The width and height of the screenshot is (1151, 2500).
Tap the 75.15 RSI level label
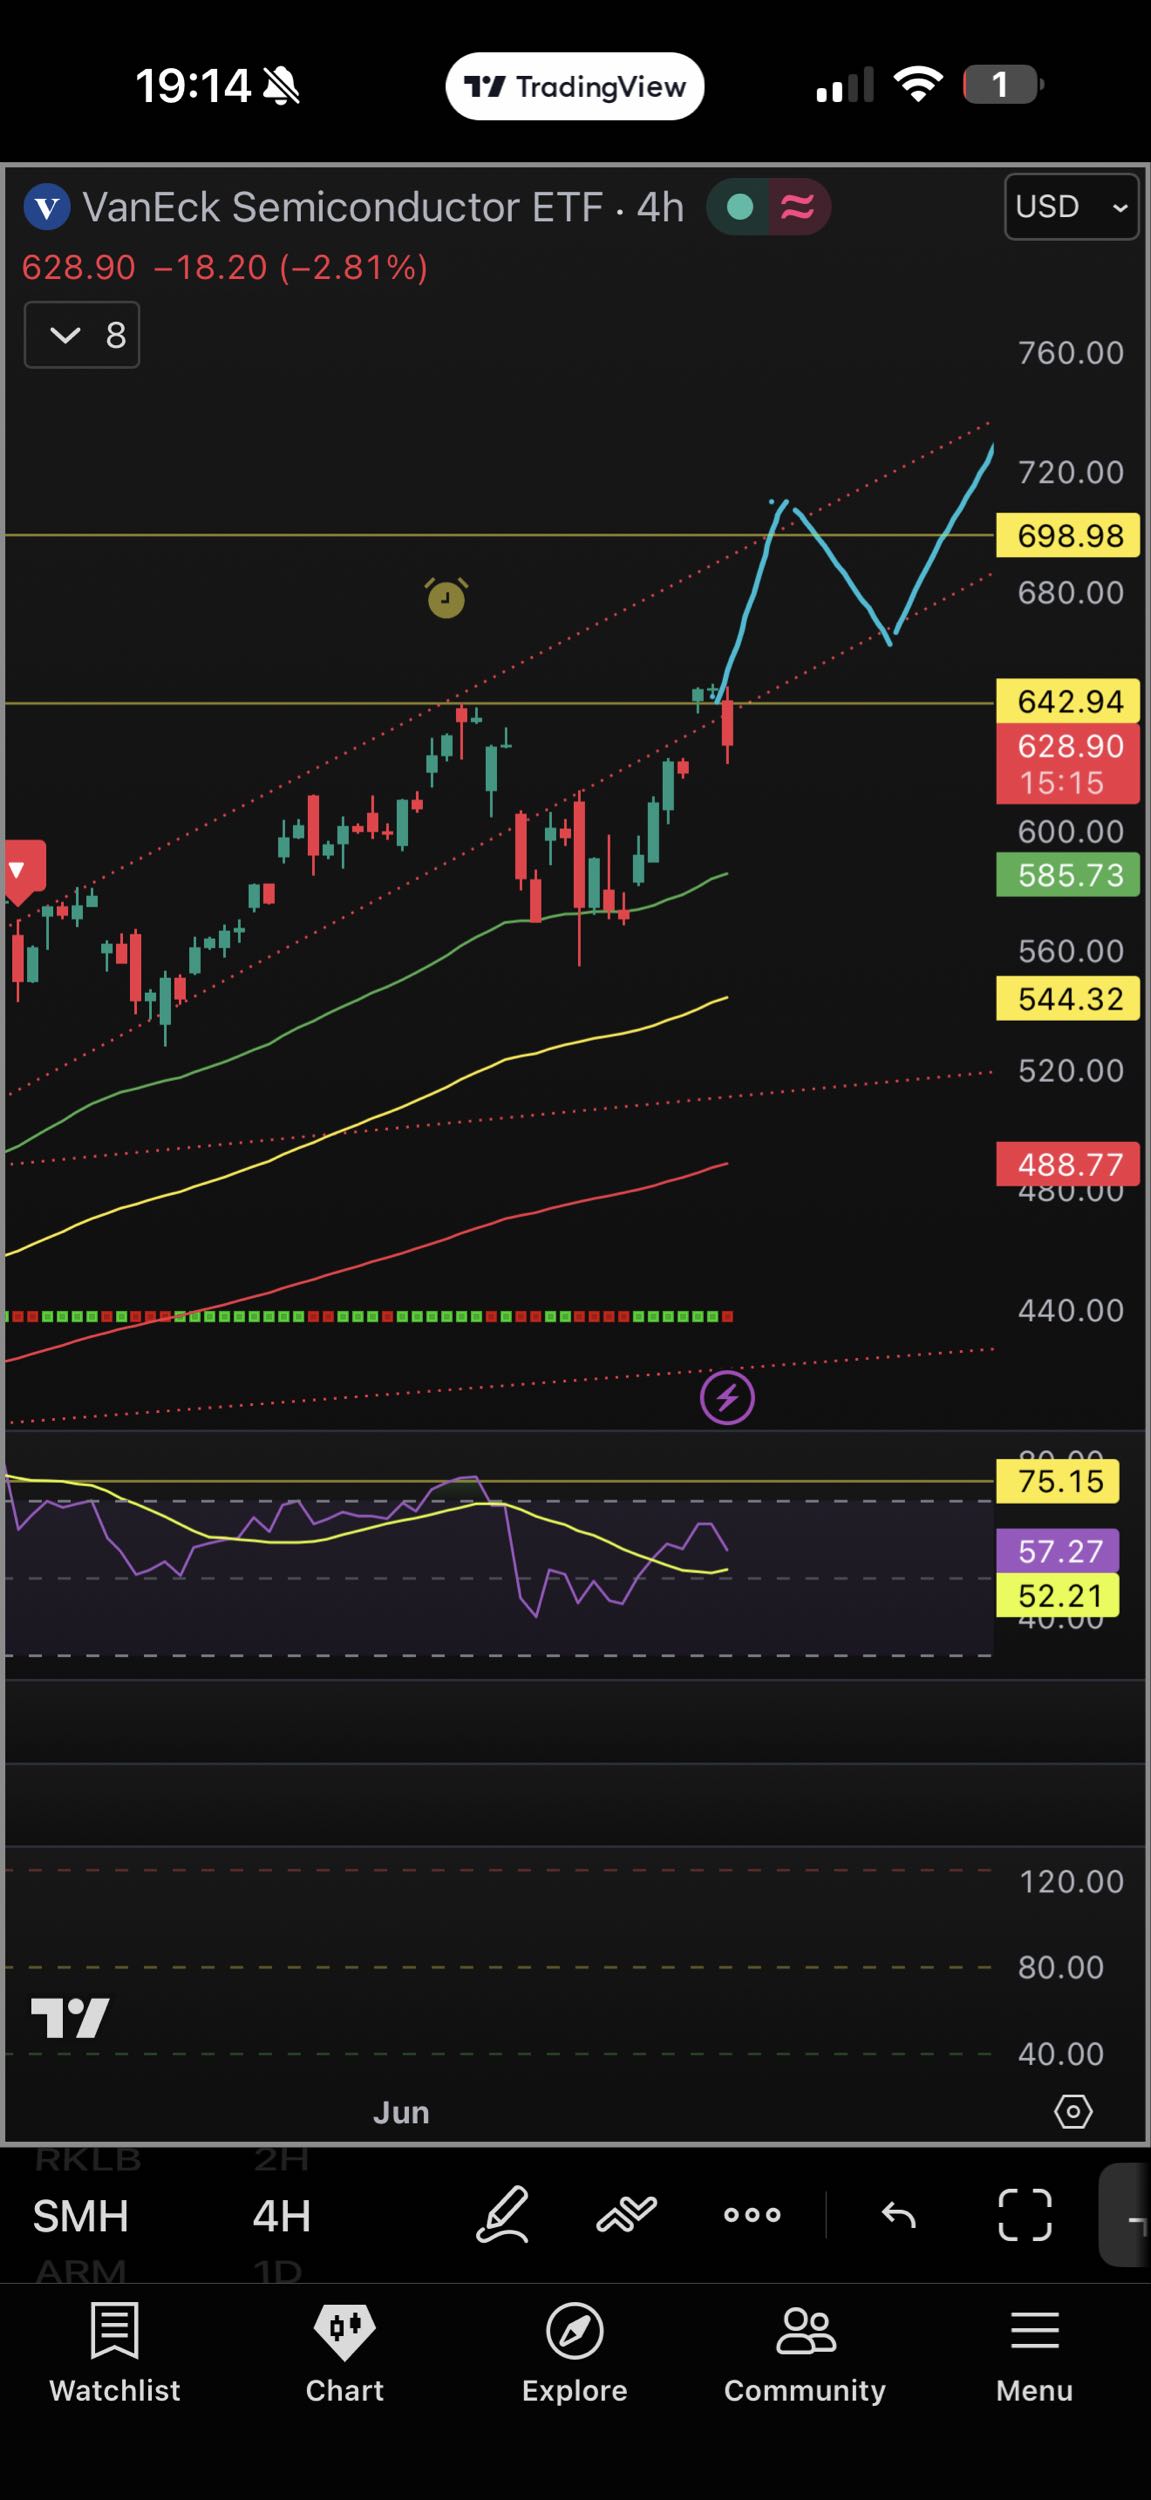tap(1058, 1481)
